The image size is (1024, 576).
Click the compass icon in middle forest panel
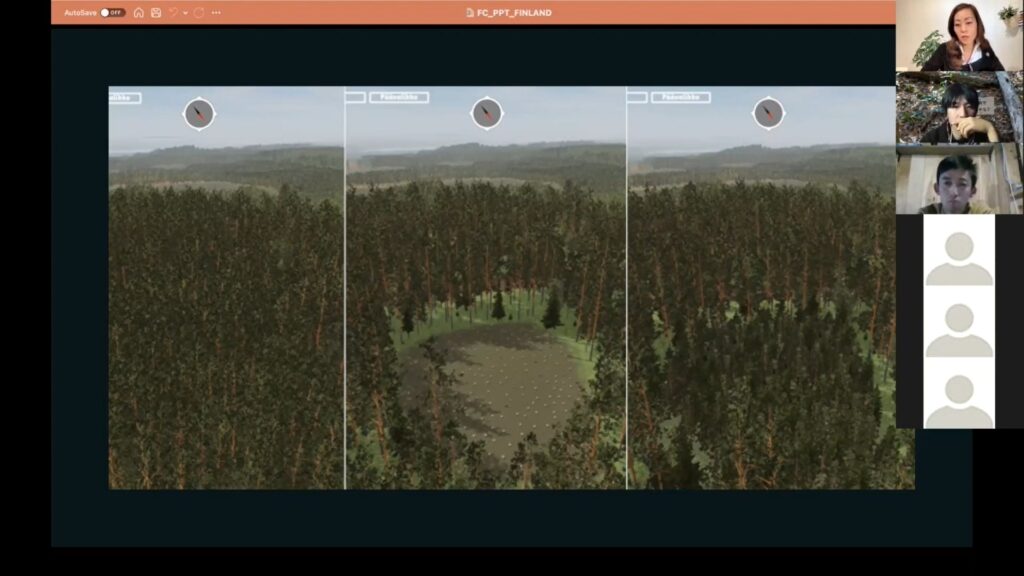tap(487, 113)
